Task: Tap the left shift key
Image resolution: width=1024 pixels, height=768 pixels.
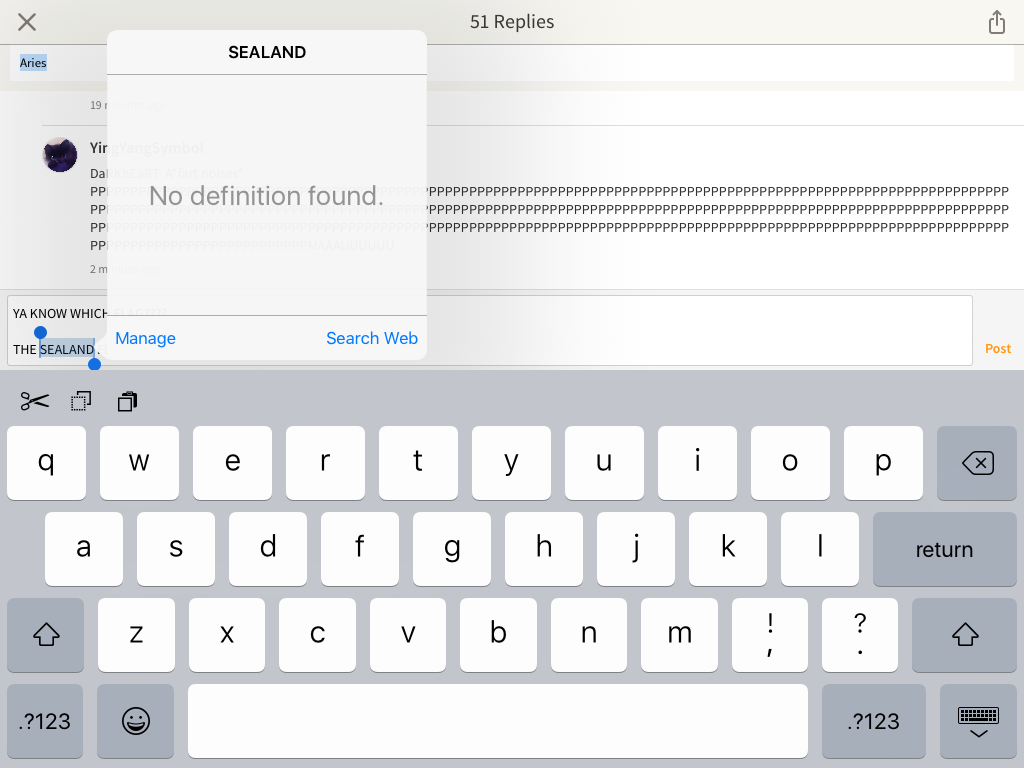Action: pyautogui.click(x=46, y=635)
